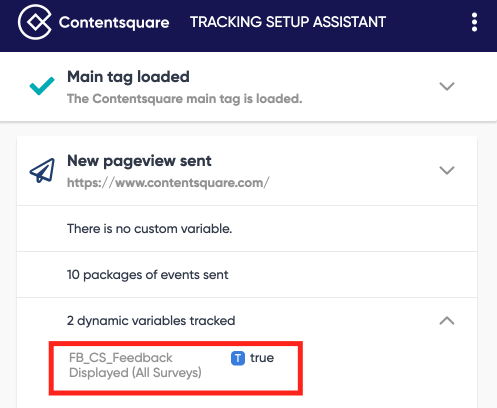Click 'The Contentsquare main tag is loaded' description
The height and width of the screenshot is (408, 497).
[184, 99]
